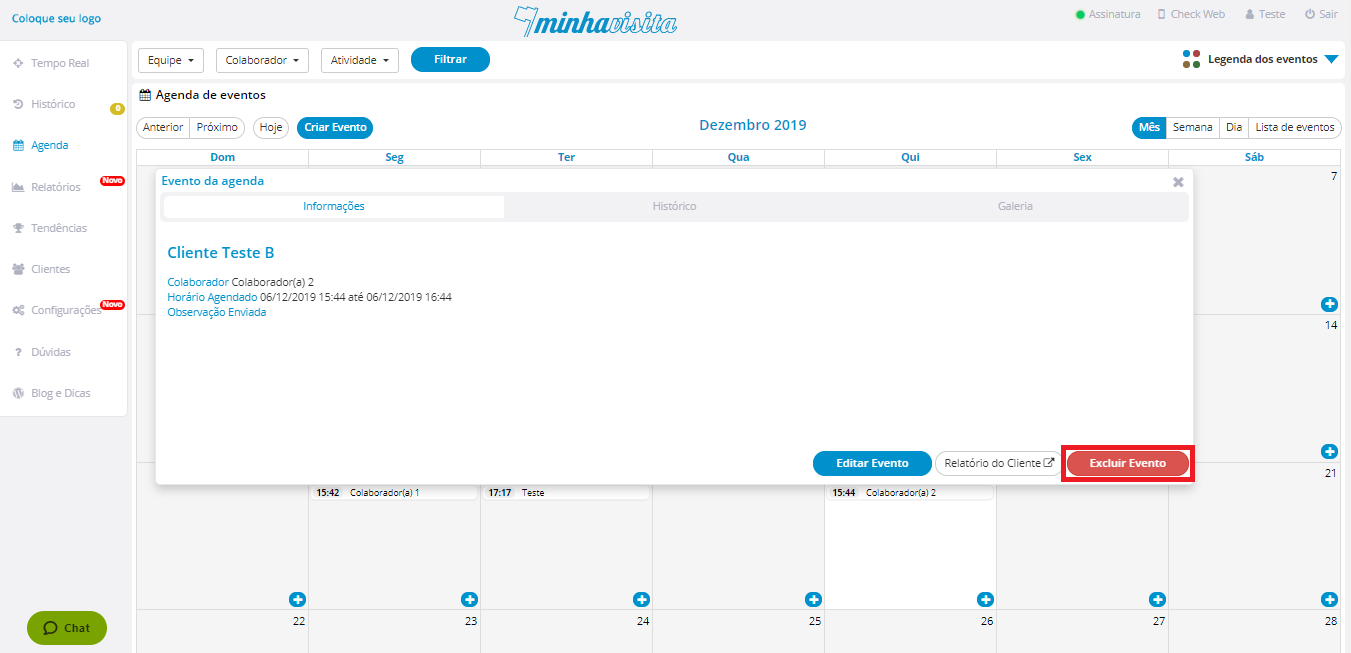Open Tendências trophy menu item
This screenshot has height=653, width=1351.
pos(58,228)
